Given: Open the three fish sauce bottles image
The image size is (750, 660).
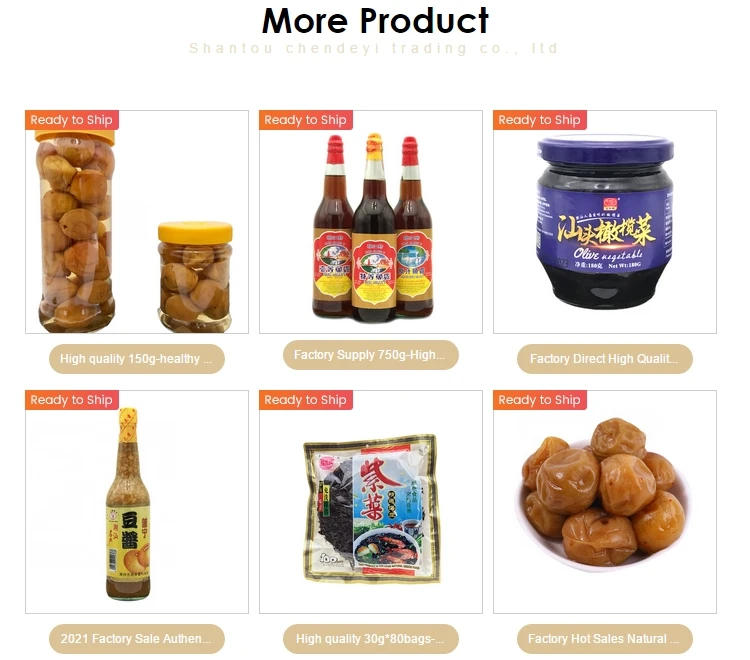Looking at the screenshot, I should (x=371, y=222).
